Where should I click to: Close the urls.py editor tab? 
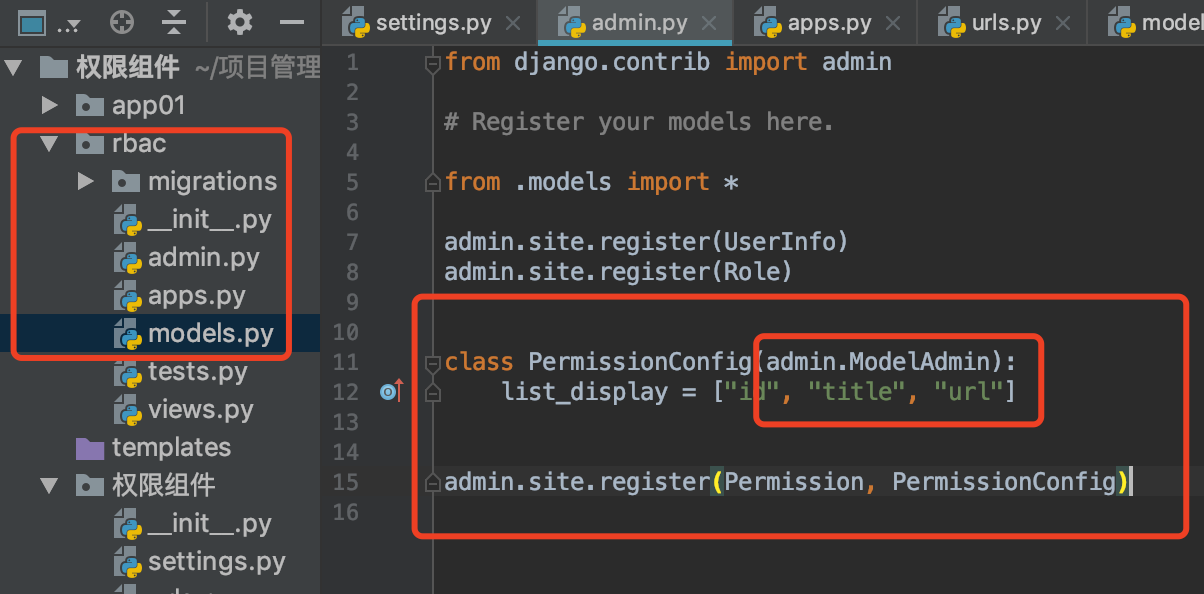point(1063,23)
